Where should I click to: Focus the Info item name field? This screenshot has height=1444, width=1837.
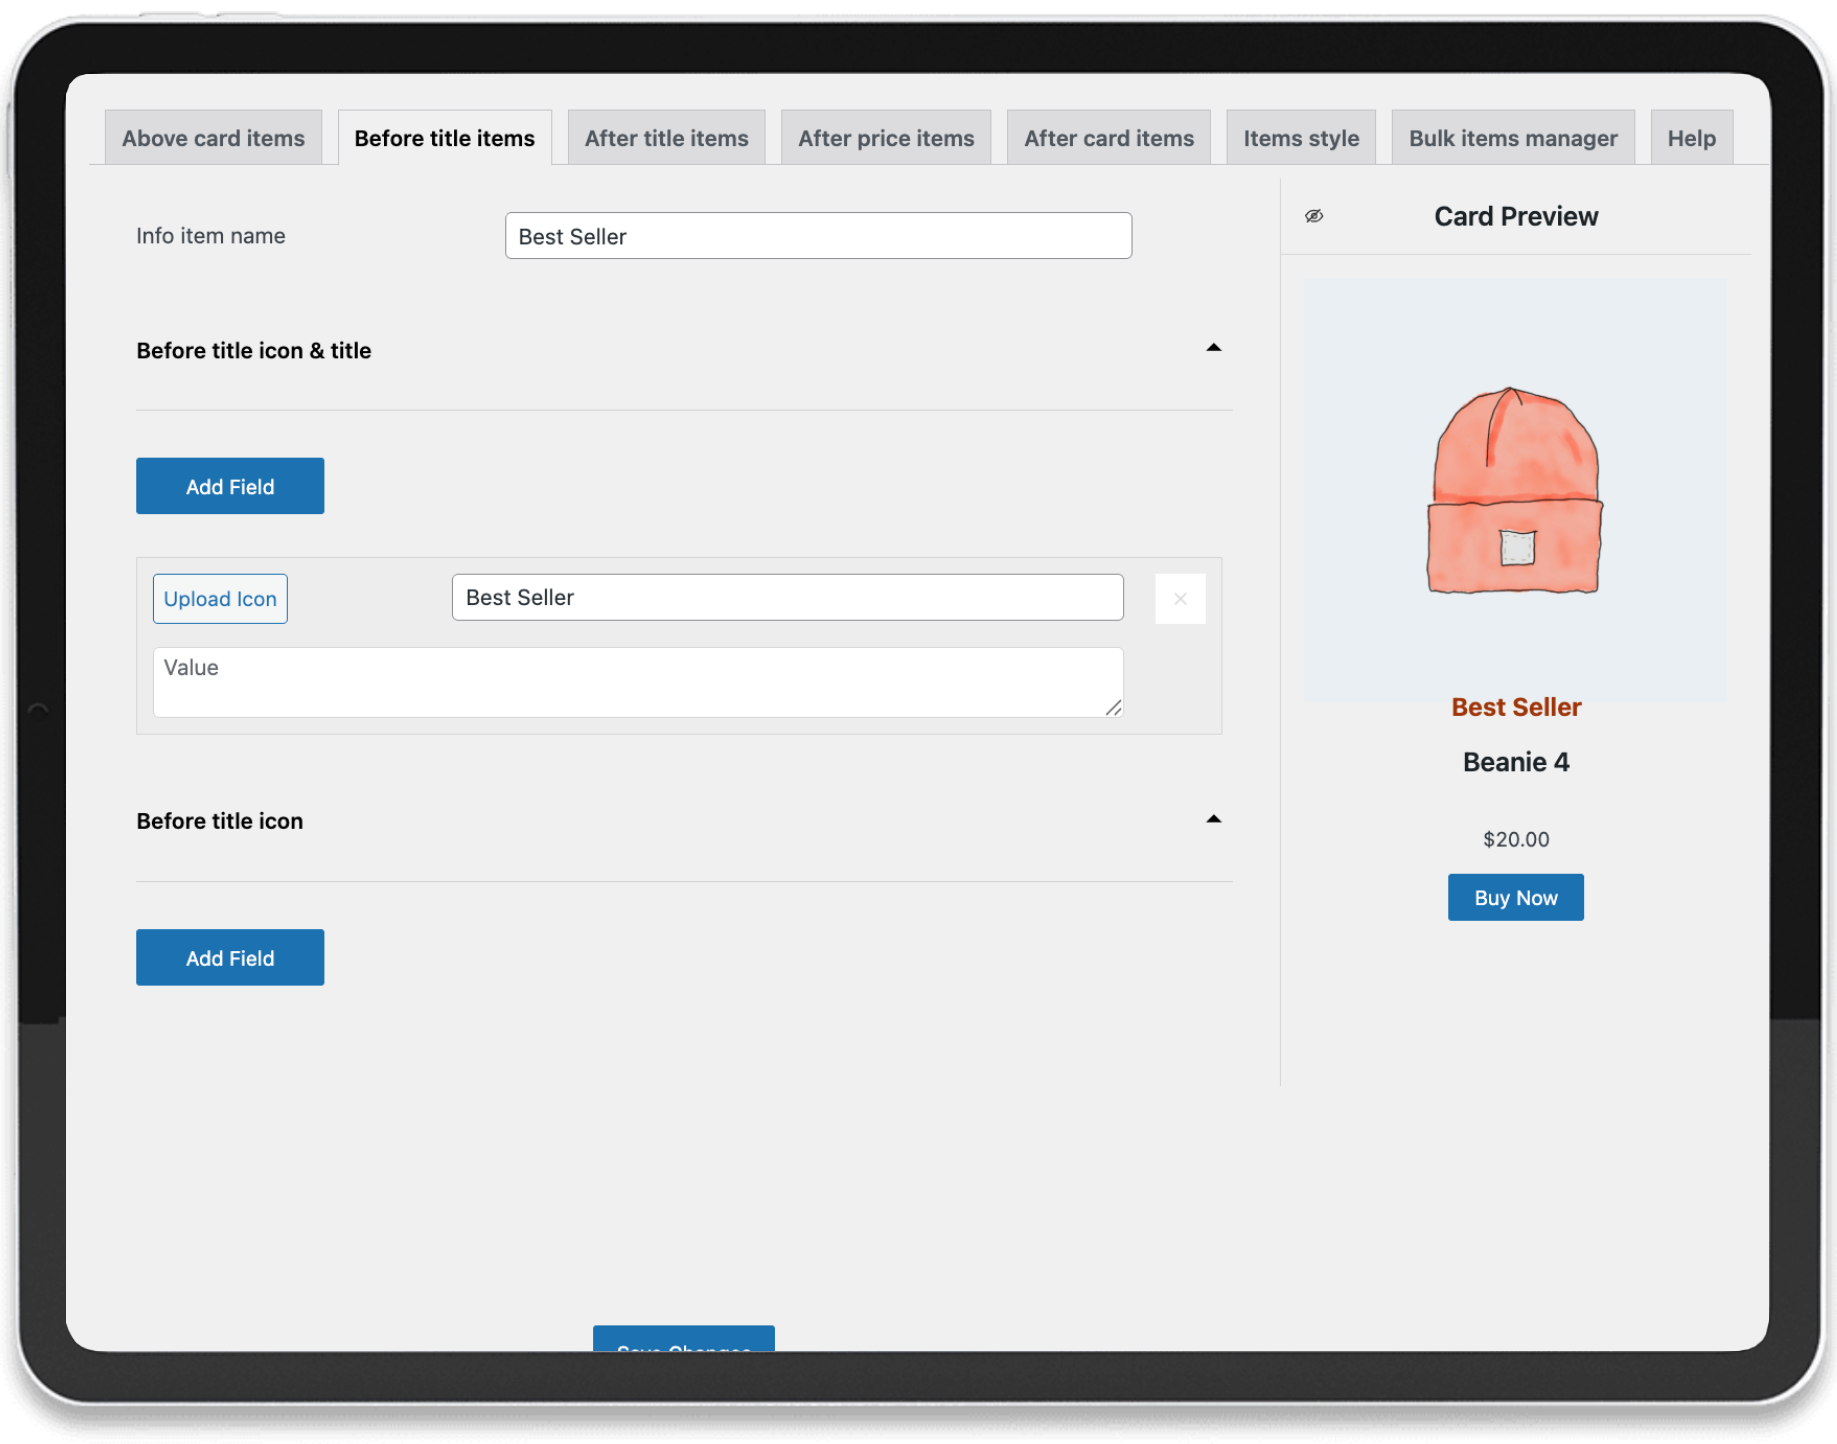[818, 236]
